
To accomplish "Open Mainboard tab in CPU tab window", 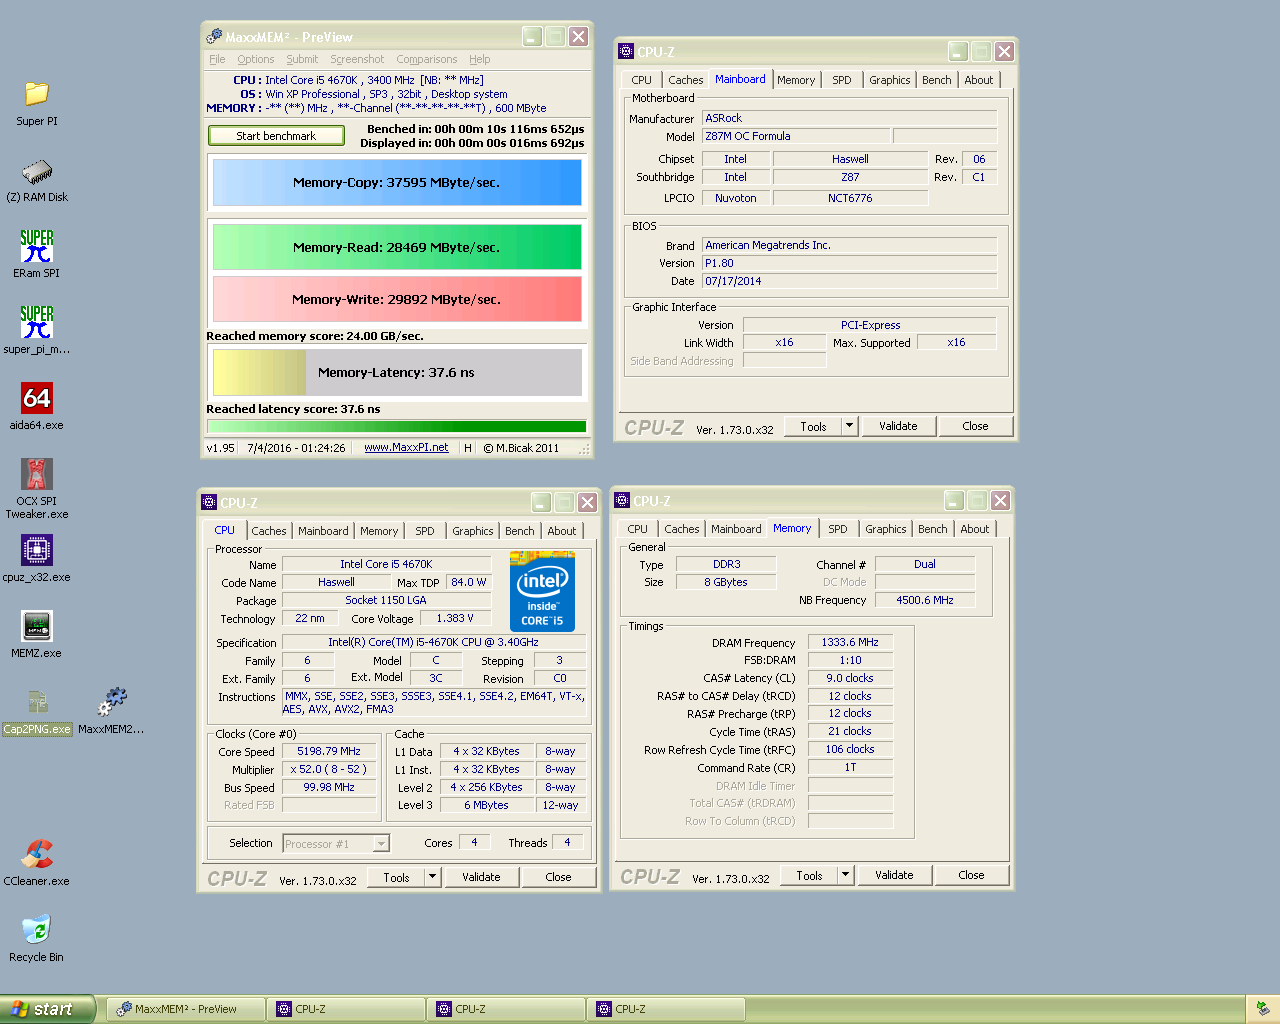I will tap(323, 531).
